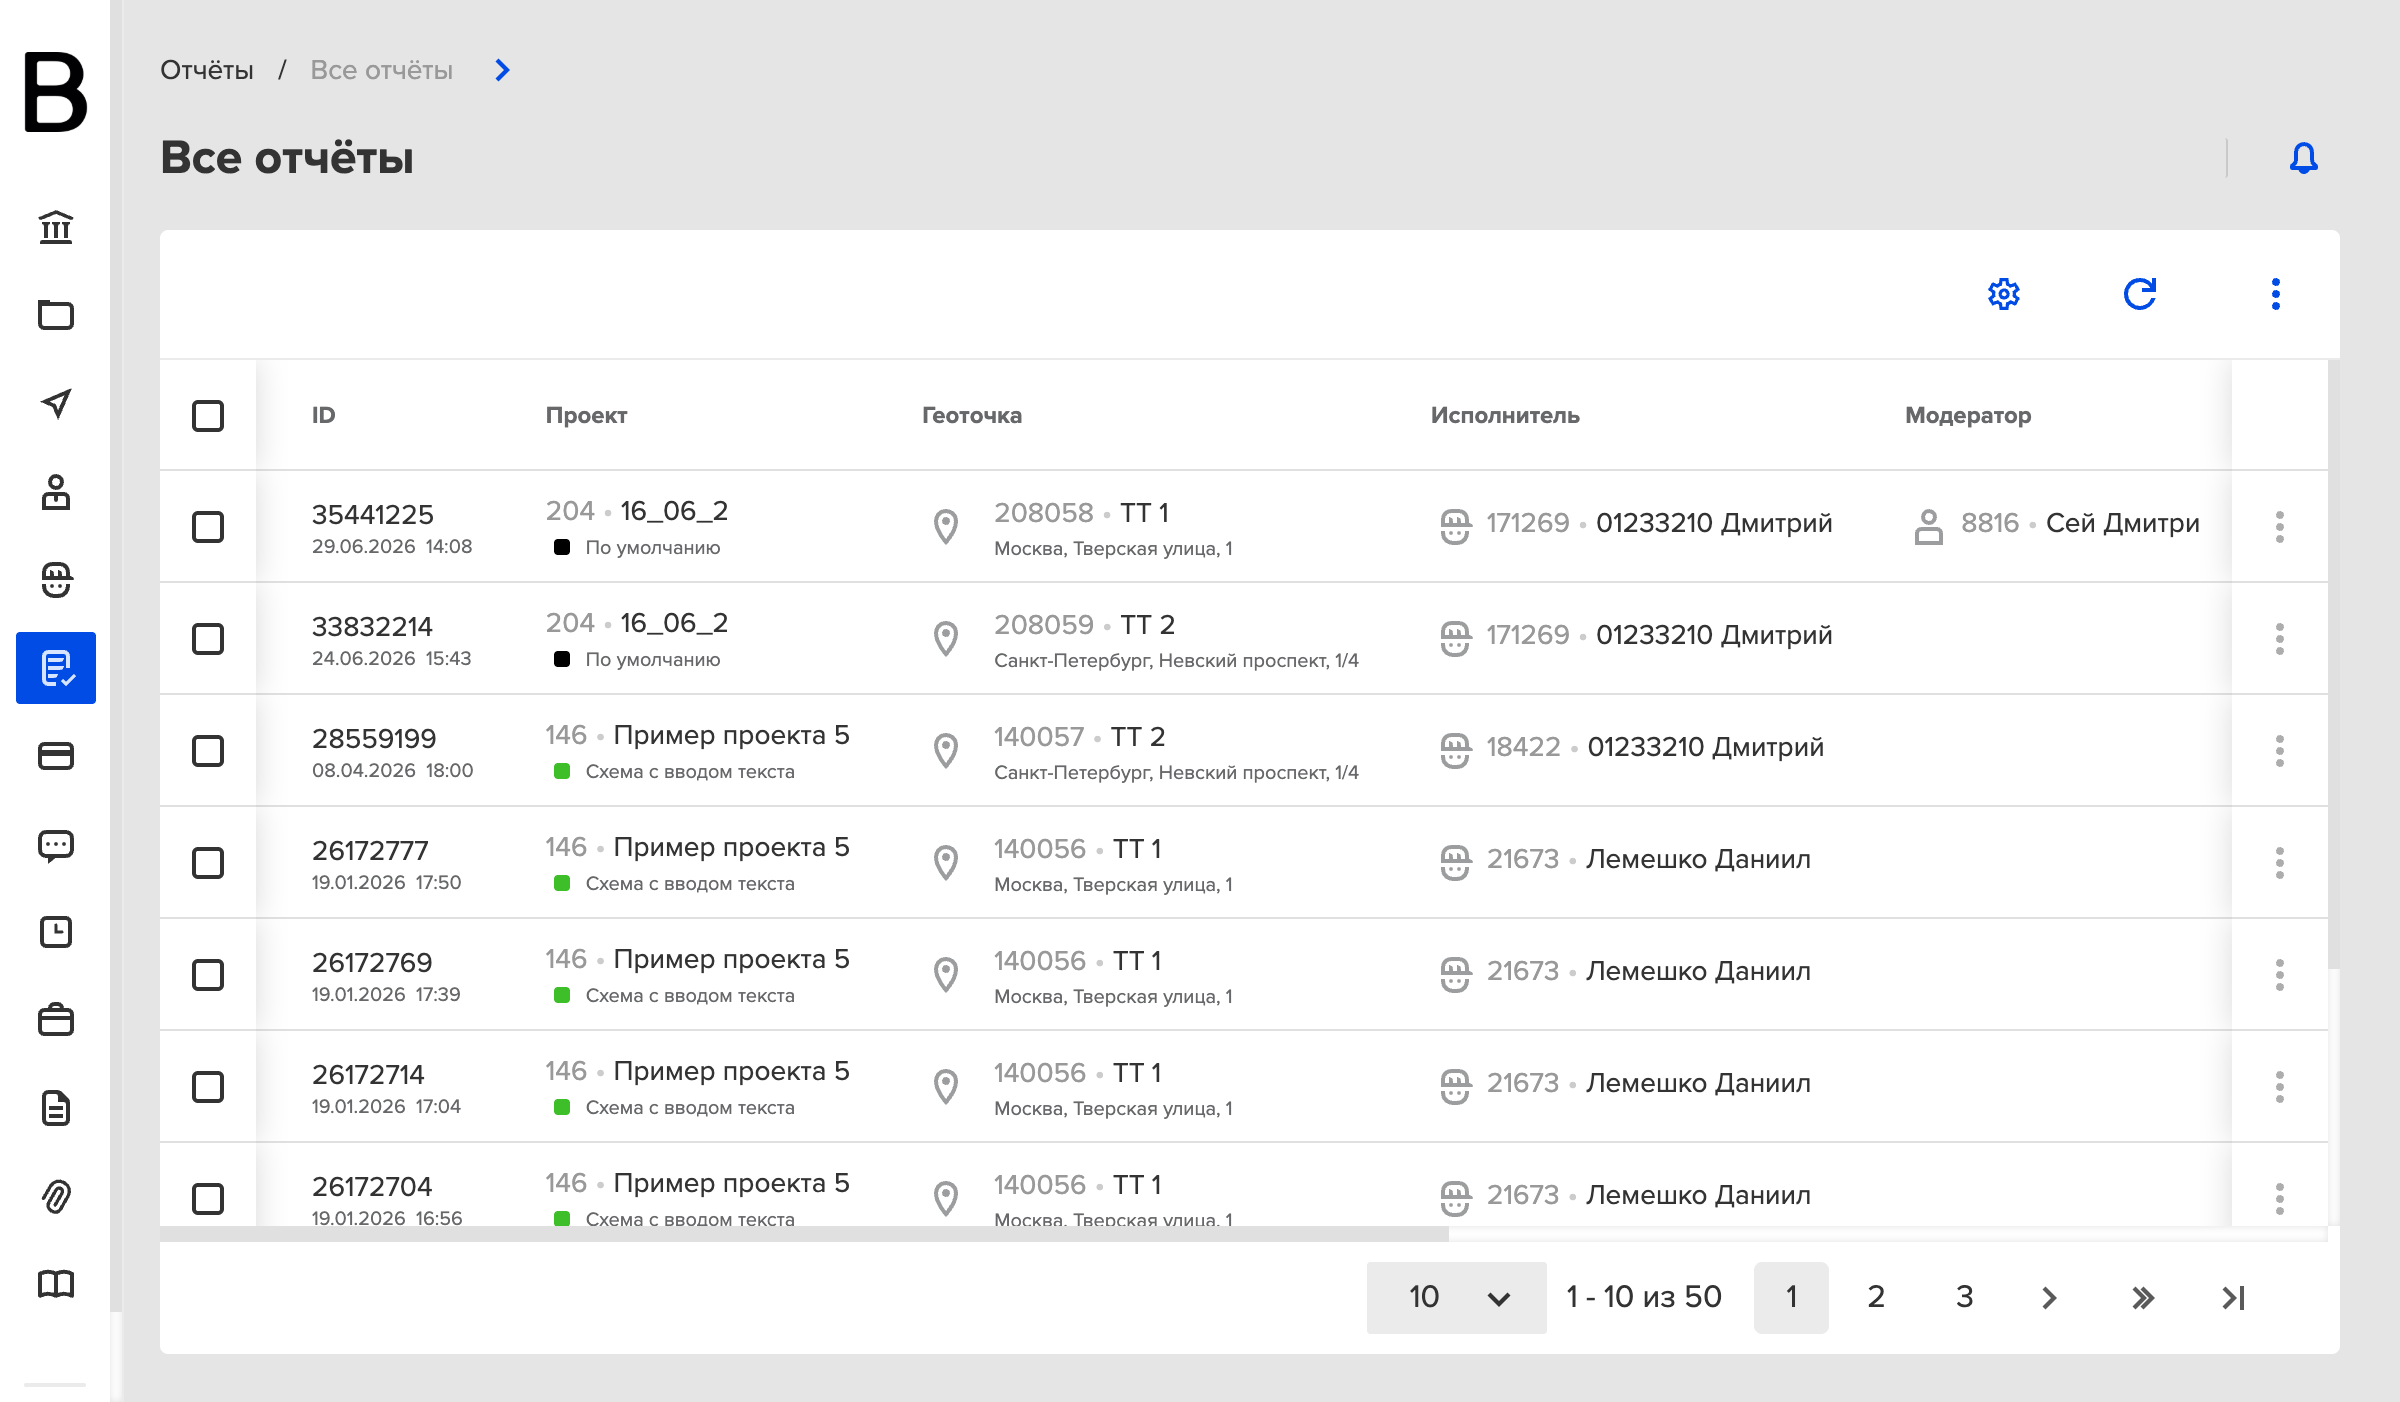Open notifications bell icon
This screenshot has height=1402, width=2400.
point(2304,157)
